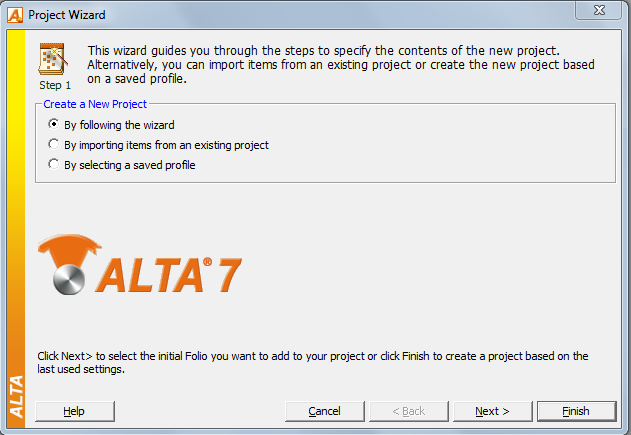
Task: Click the ALTA app icon in title bar
Action: tap(14, 15)
